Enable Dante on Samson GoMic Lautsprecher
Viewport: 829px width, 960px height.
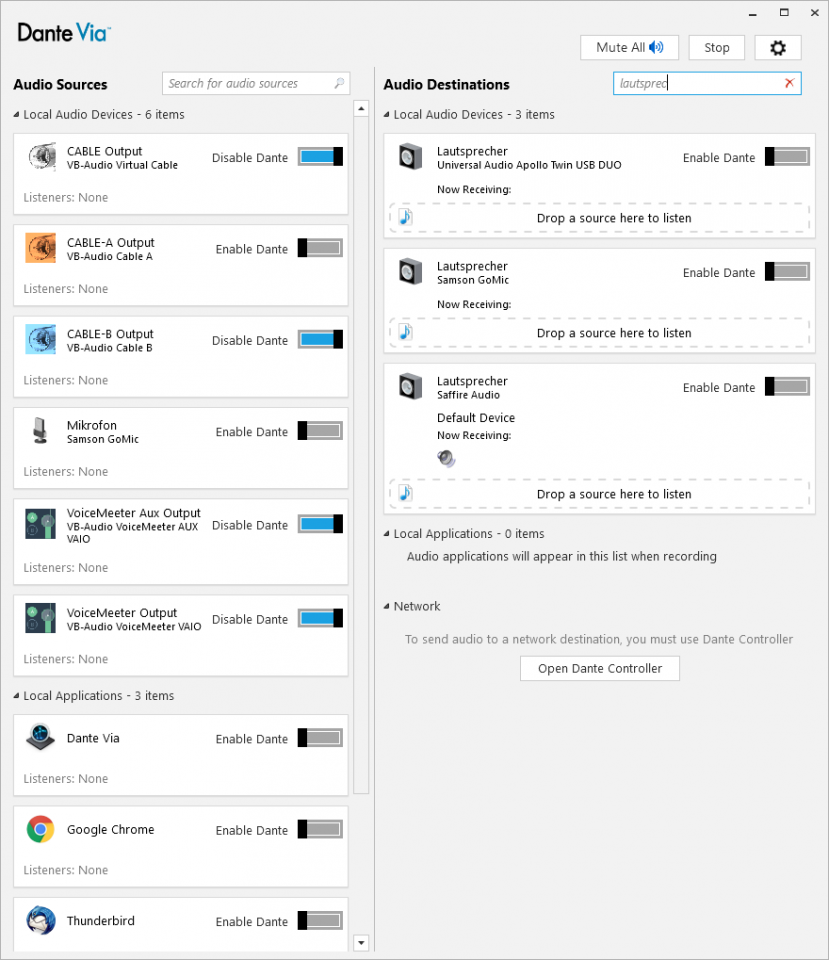pos(787,272)
